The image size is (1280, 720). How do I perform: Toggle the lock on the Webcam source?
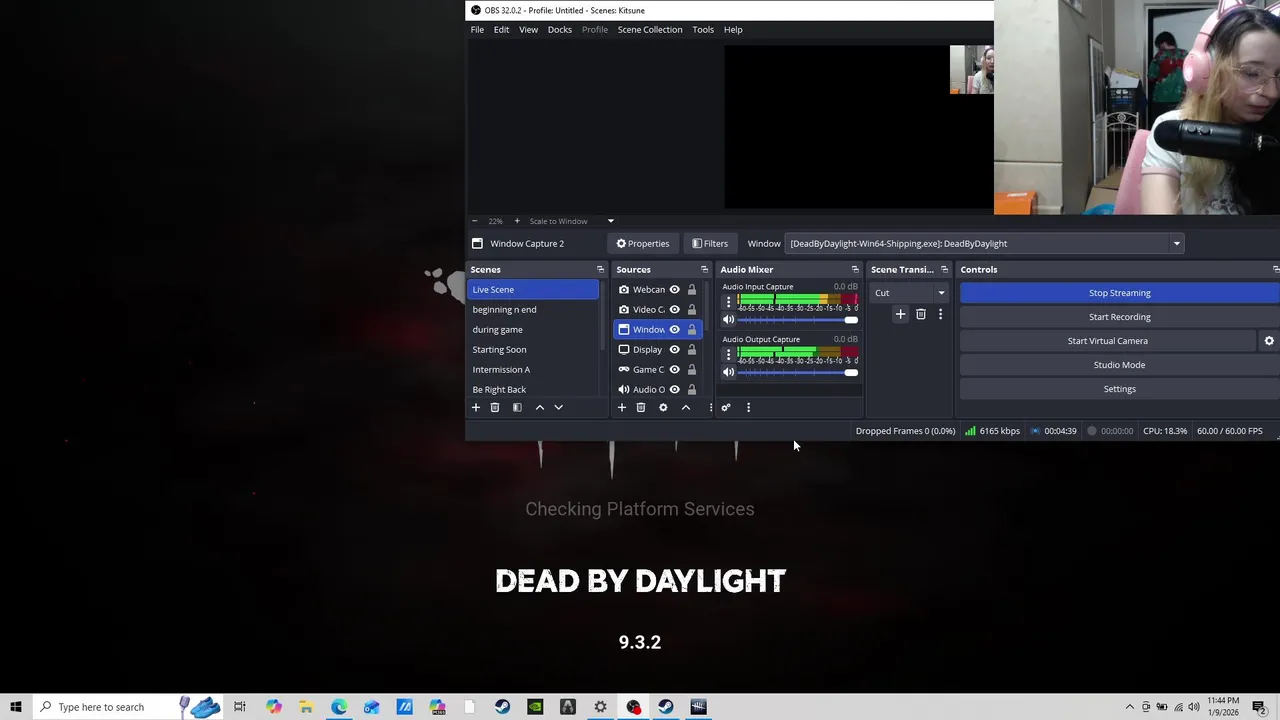pyautogui.click(x=691, y=289)
